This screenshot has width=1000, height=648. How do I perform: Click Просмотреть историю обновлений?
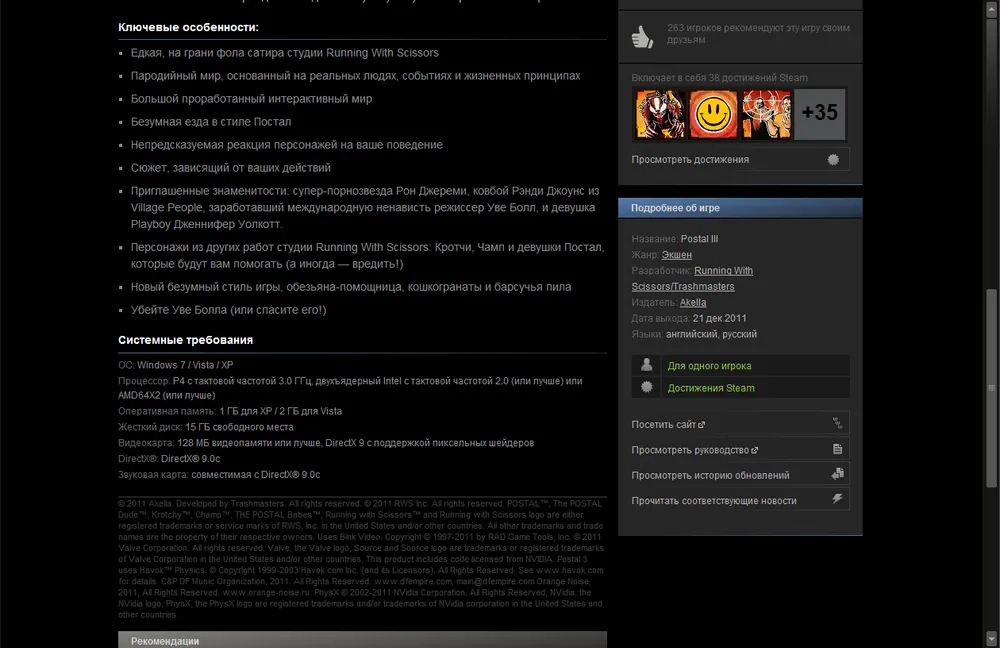(x=740, y=475)
